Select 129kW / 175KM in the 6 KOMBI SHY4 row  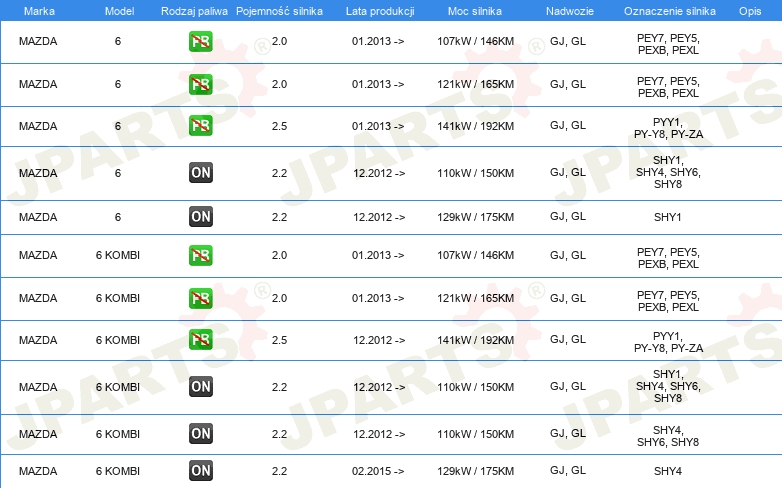coord(475,471)
